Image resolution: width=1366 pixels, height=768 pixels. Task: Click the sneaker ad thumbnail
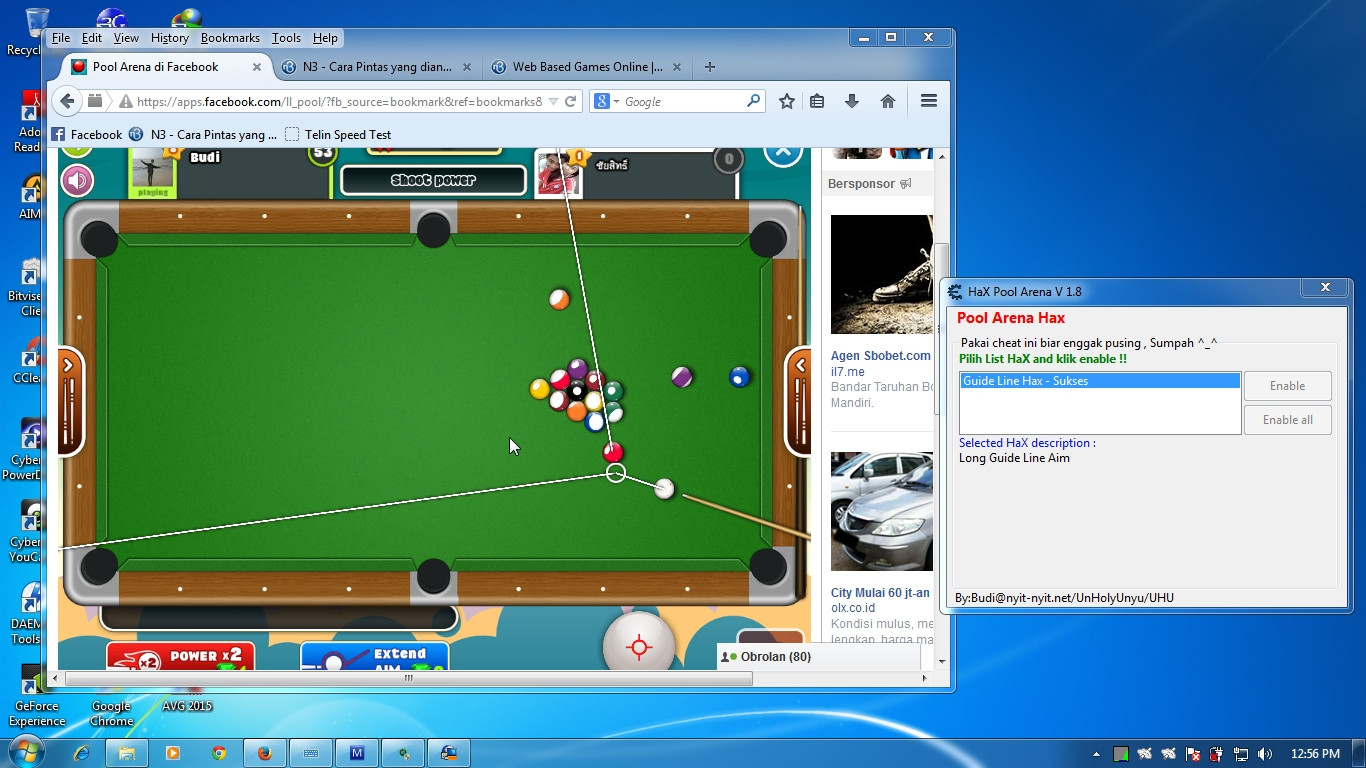(882, 275)
